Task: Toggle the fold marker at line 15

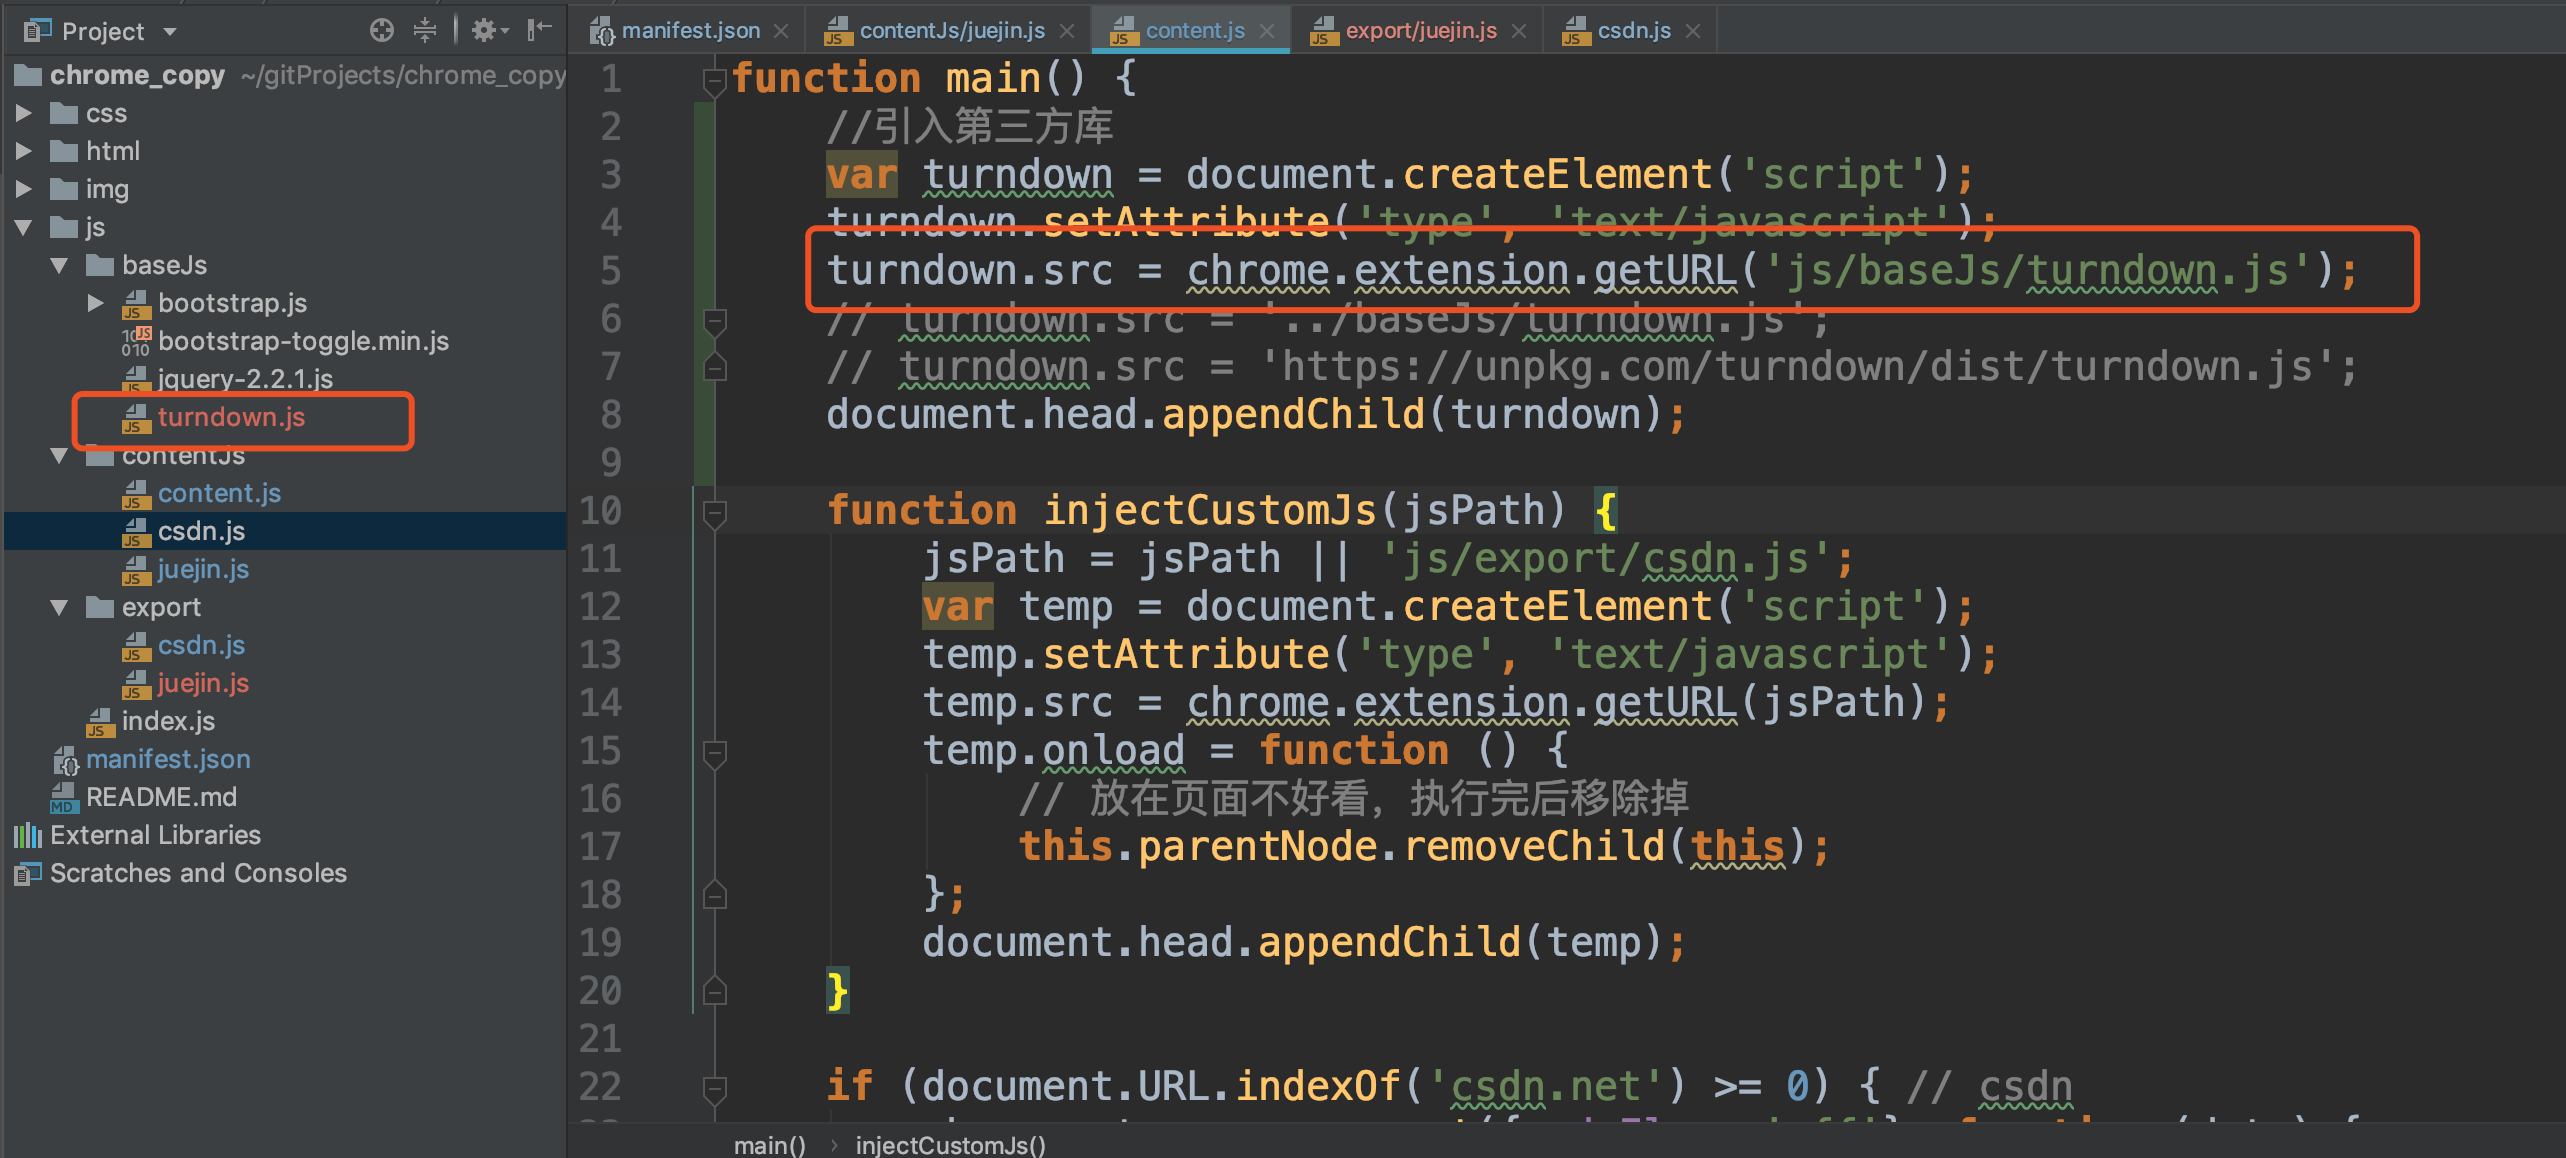Action: tap(714, 752)
